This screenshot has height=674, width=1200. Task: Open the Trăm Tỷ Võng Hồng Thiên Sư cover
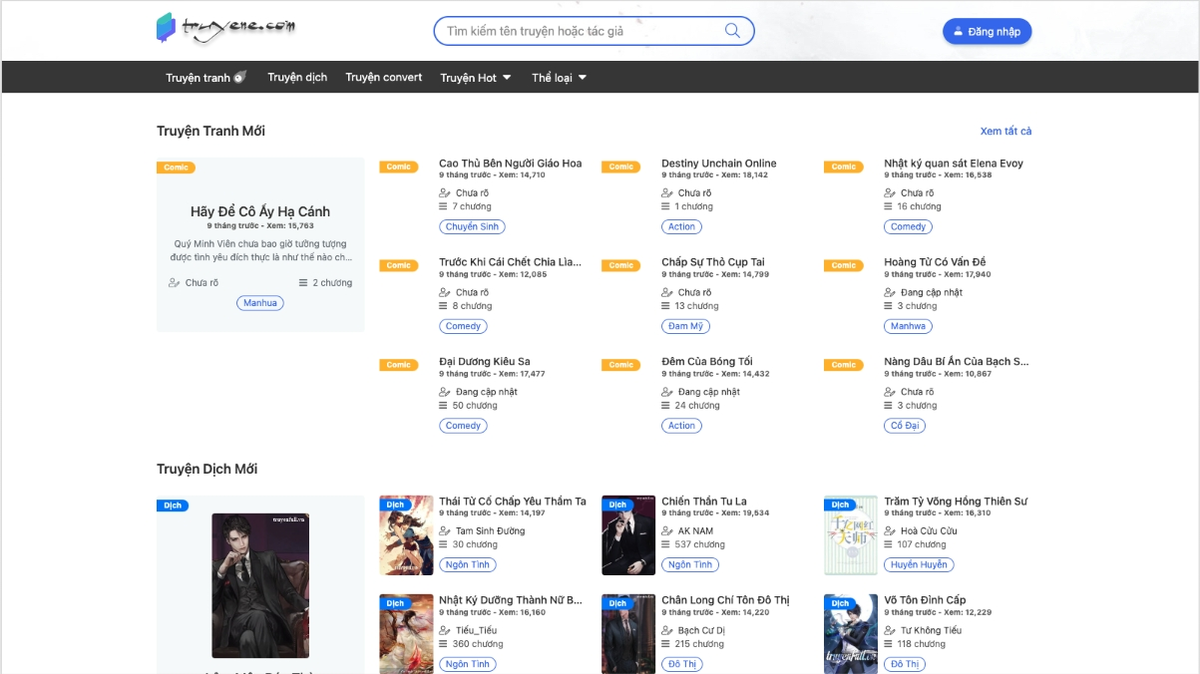click(x=851, y=535)
